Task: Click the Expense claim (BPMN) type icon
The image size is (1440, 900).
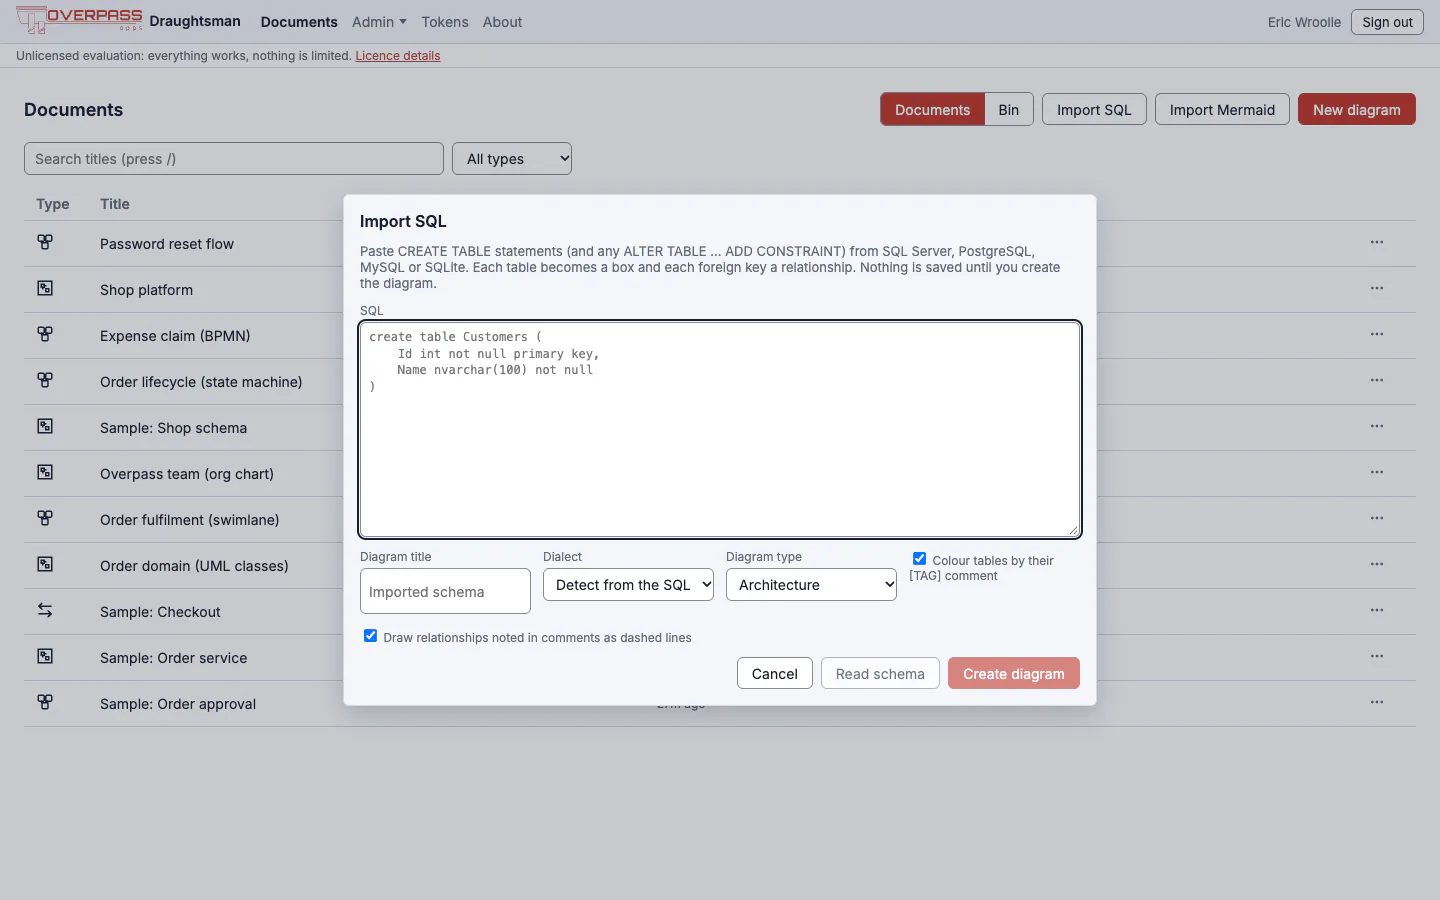Action: point(45,334)
